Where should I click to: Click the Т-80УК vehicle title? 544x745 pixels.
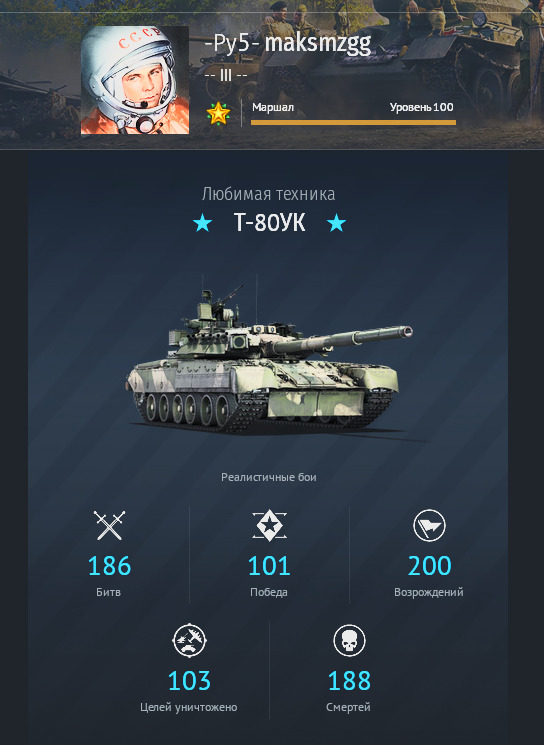pyautogui.click(x=269, y=222)
